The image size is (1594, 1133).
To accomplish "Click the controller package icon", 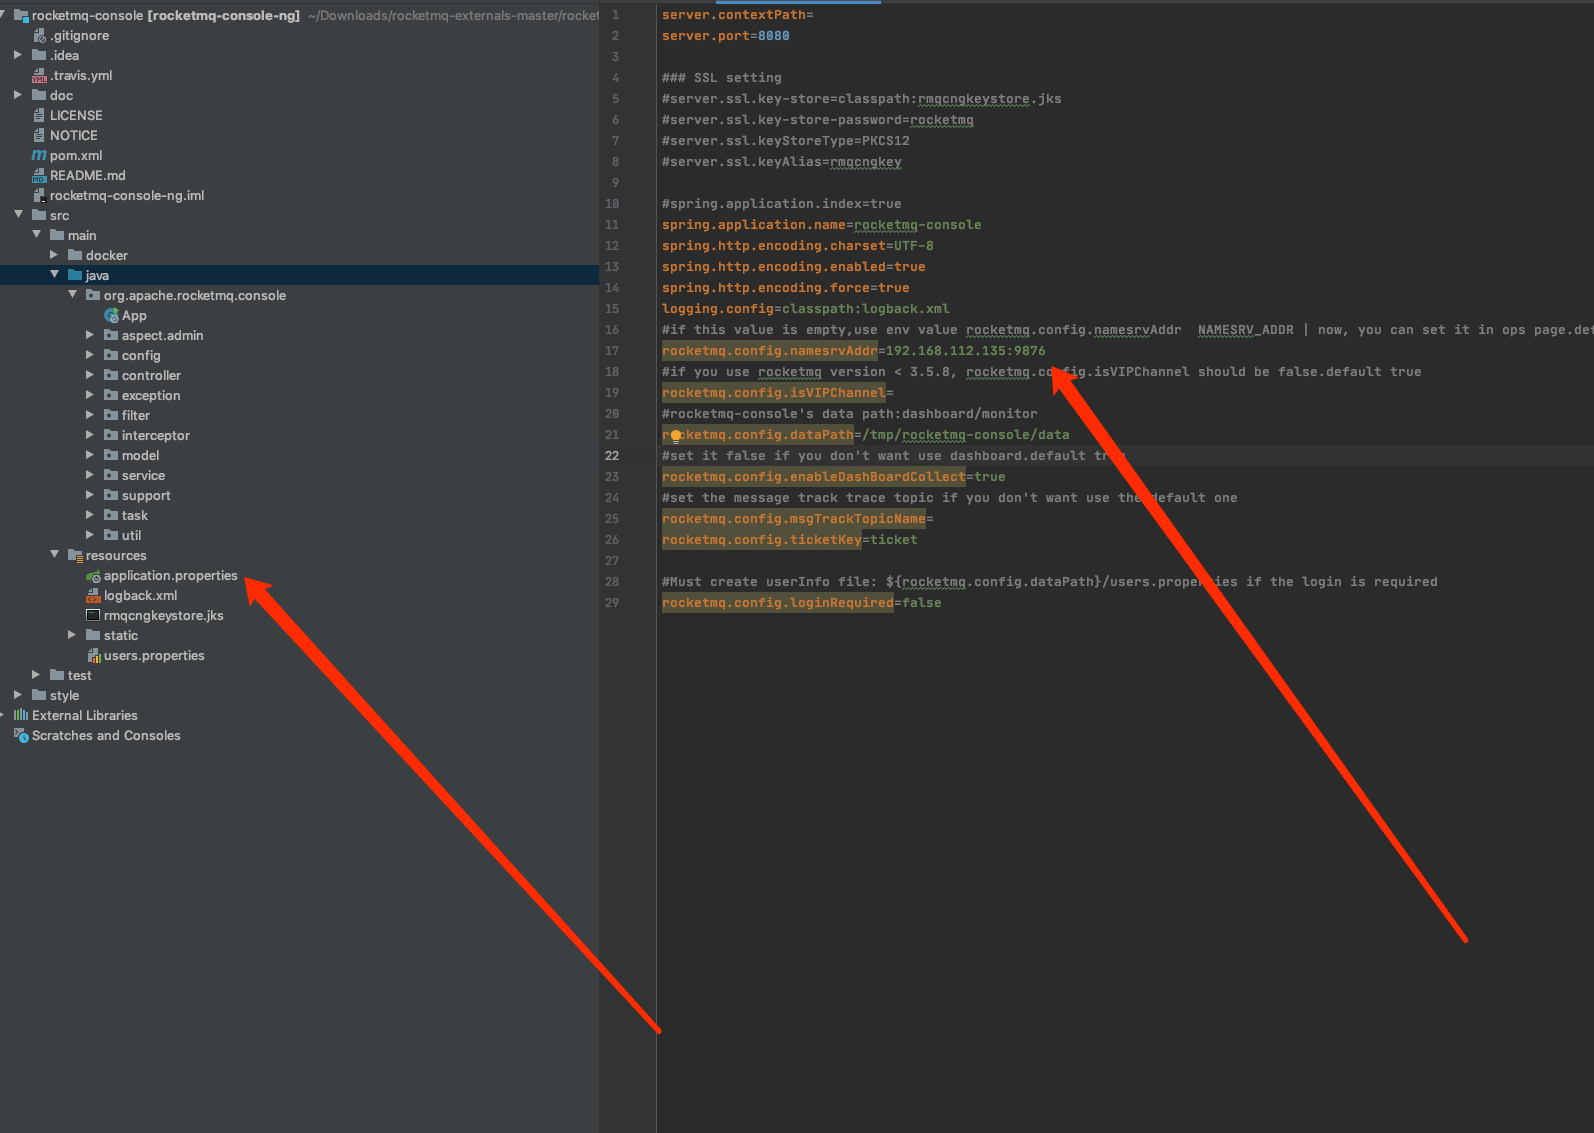I will pyautogui.click(x=111, y=376).
